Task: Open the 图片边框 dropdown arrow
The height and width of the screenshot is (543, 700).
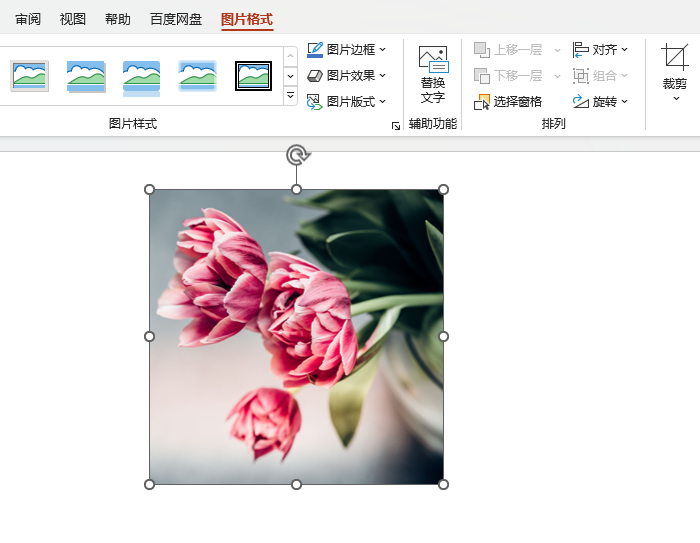Action: click(383, 50)
